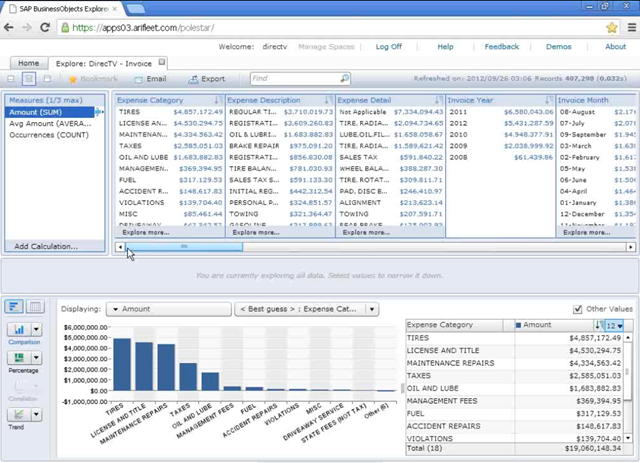Select TIRES in the Expense Category facet

pyautogui.click(x=171, y=112)
